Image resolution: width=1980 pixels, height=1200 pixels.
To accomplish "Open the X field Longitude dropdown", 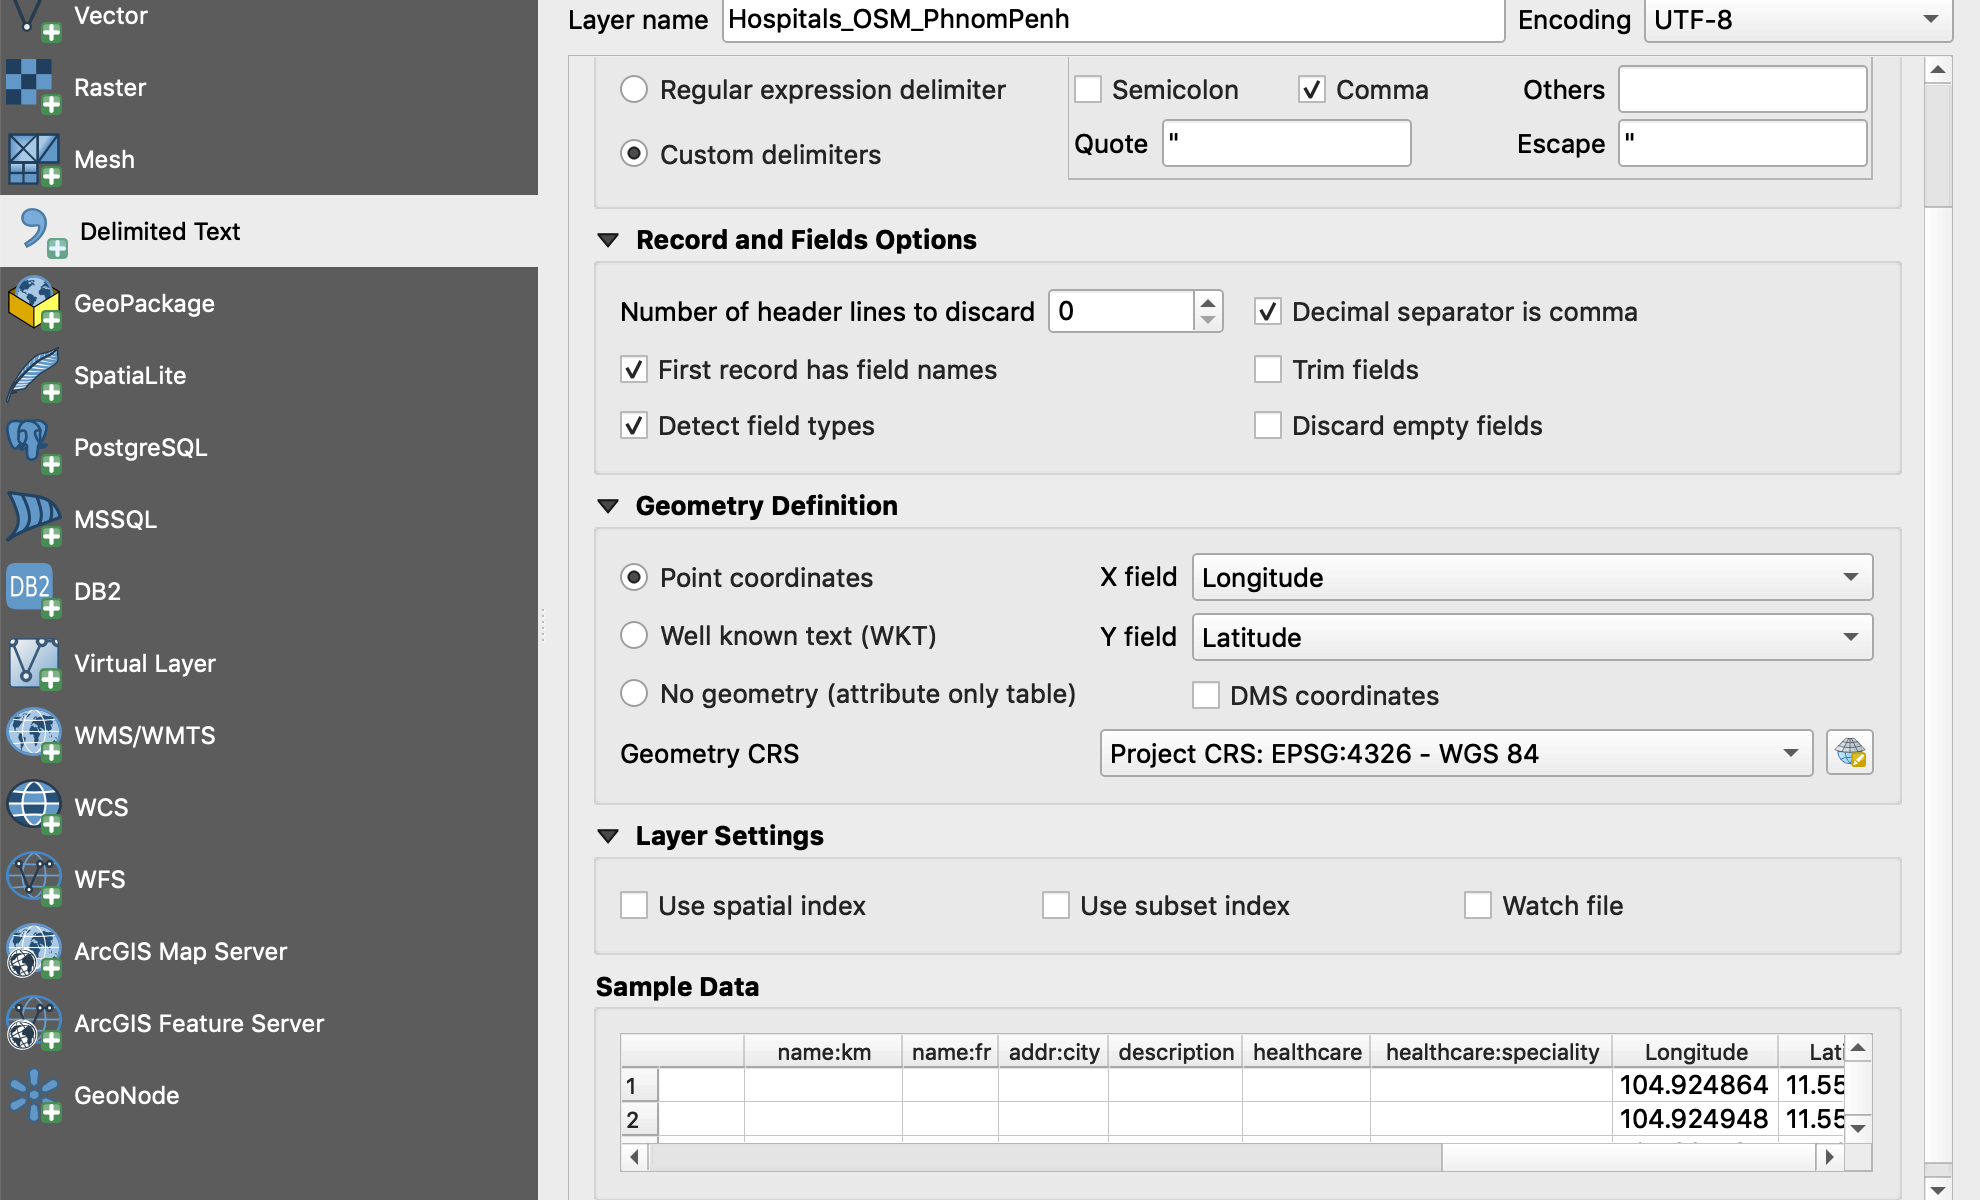I will (1532, 577).
